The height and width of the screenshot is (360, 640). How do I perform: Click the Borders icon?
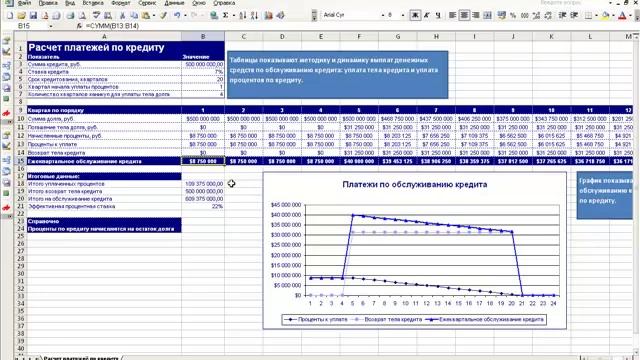pyautogui.click(x=588, y=16)
